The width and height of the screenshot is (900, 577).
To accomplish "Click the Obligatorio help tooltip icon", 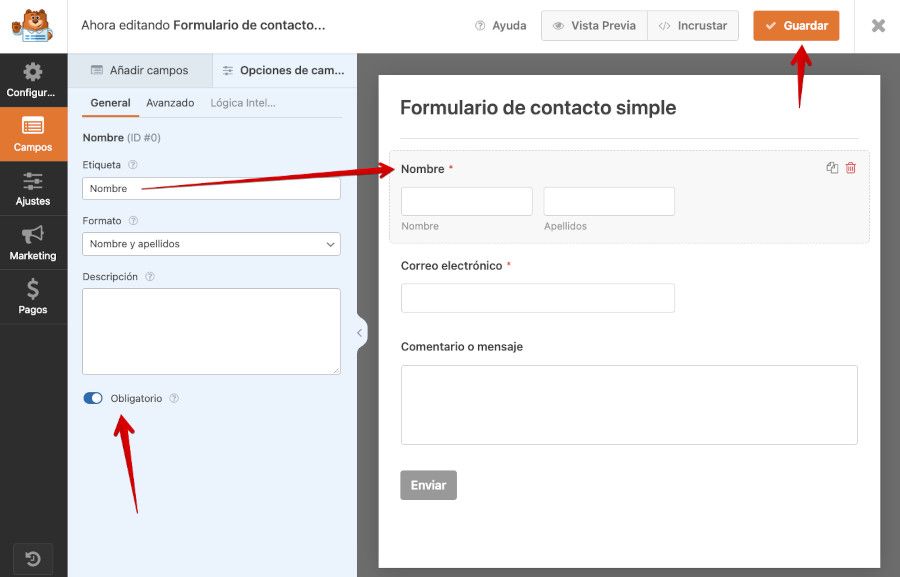I will click(x=174, y=398).
